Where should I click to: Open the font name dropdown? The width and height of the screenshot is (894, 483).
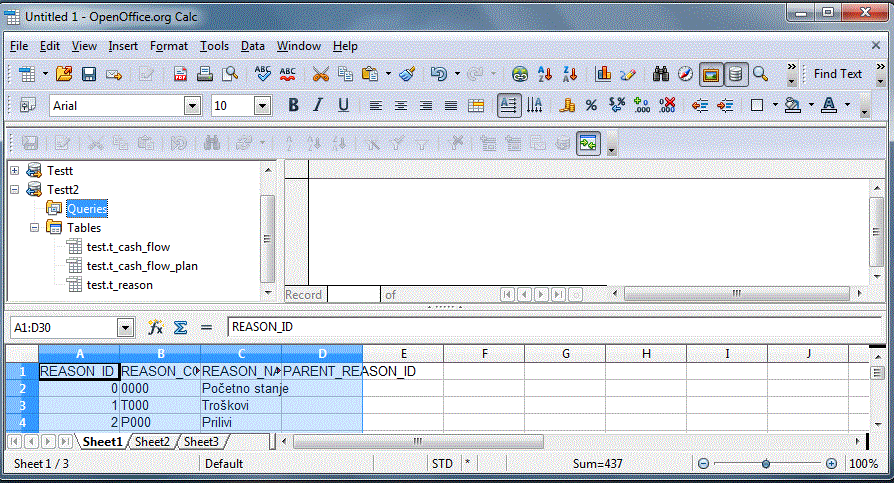(192, 105)
